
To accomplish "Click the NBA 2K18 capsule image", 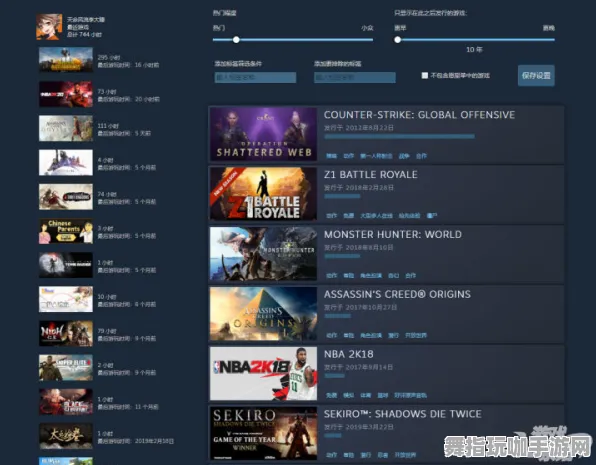I will point(263,373).
